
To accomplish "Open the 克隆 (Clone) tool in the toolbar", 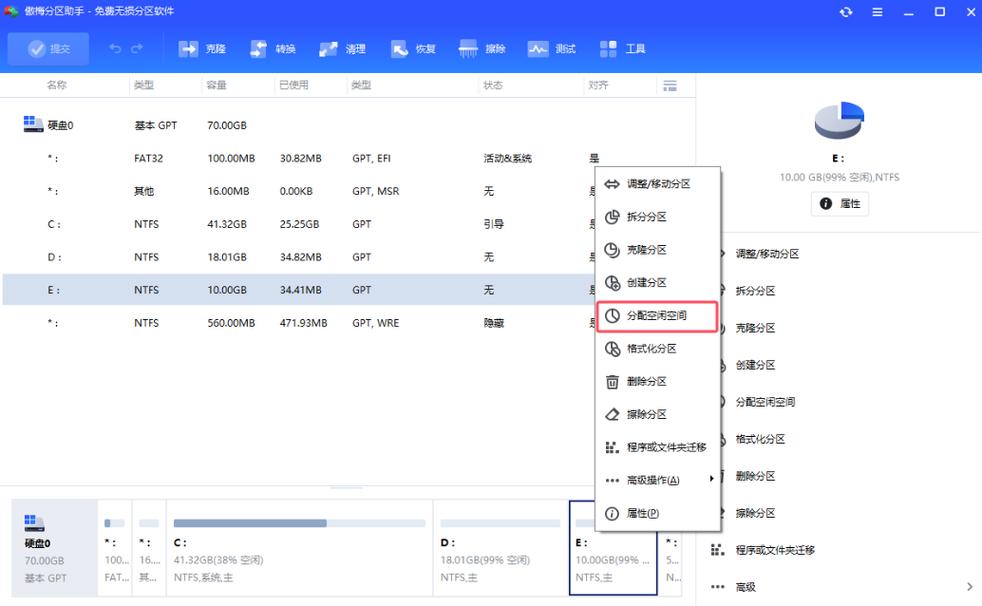I will tap(203, 47).
